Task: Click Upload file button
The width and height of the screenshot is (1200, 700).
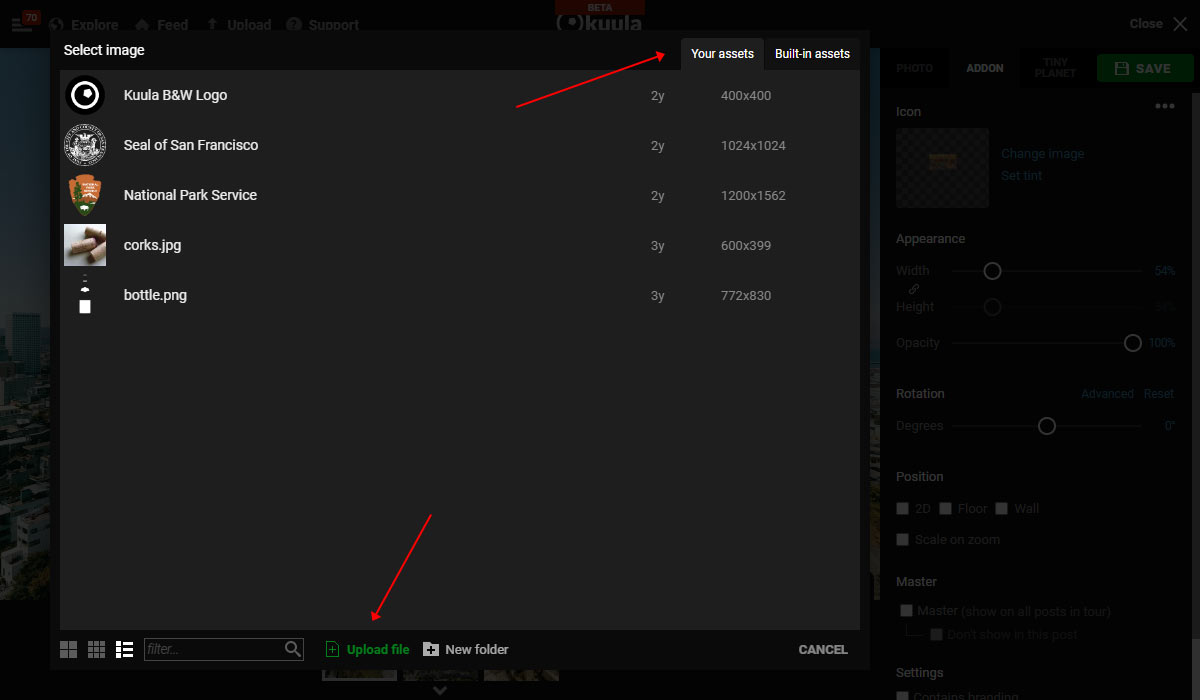Action: (368, 650)
